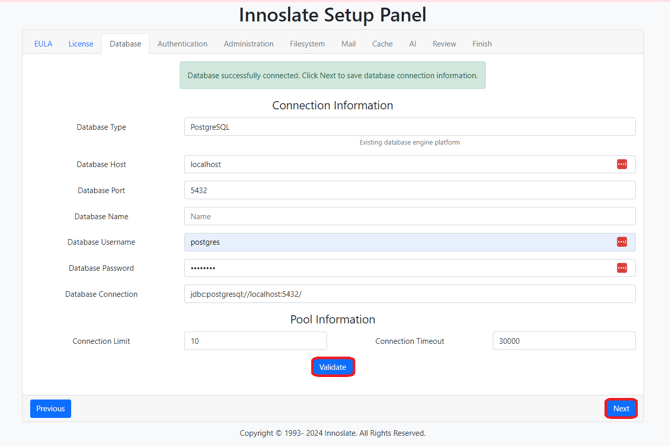Image resolution: width=670 pixels, height=446 pixels.
Task: Switch to the Filesystem tab
Action: click(307, 44)
